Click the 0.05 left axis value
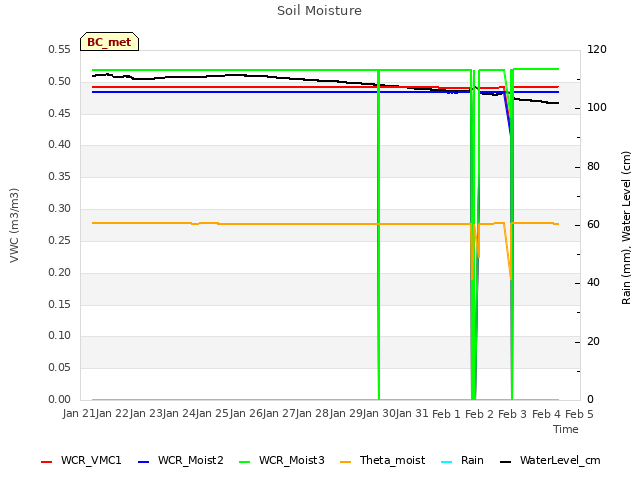The image size is (640, 480). 59,368
